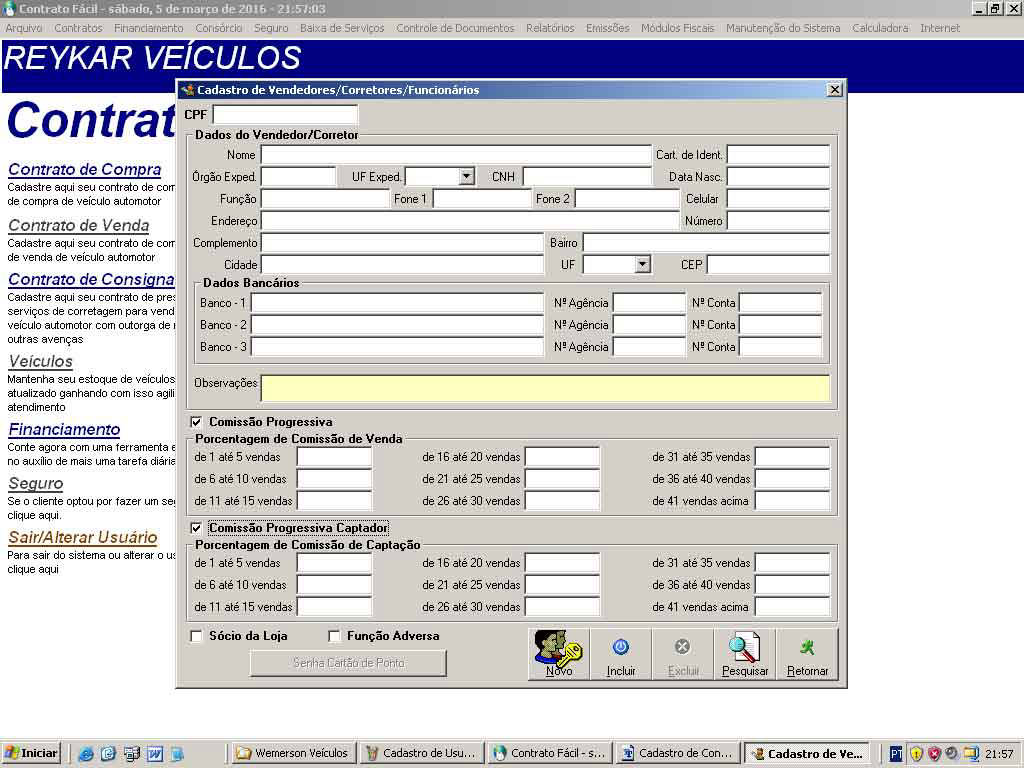1024x768 pixels.
Task: Click the Retornar running-man icon
Action: pyautogui.click(x=807, y=654)
